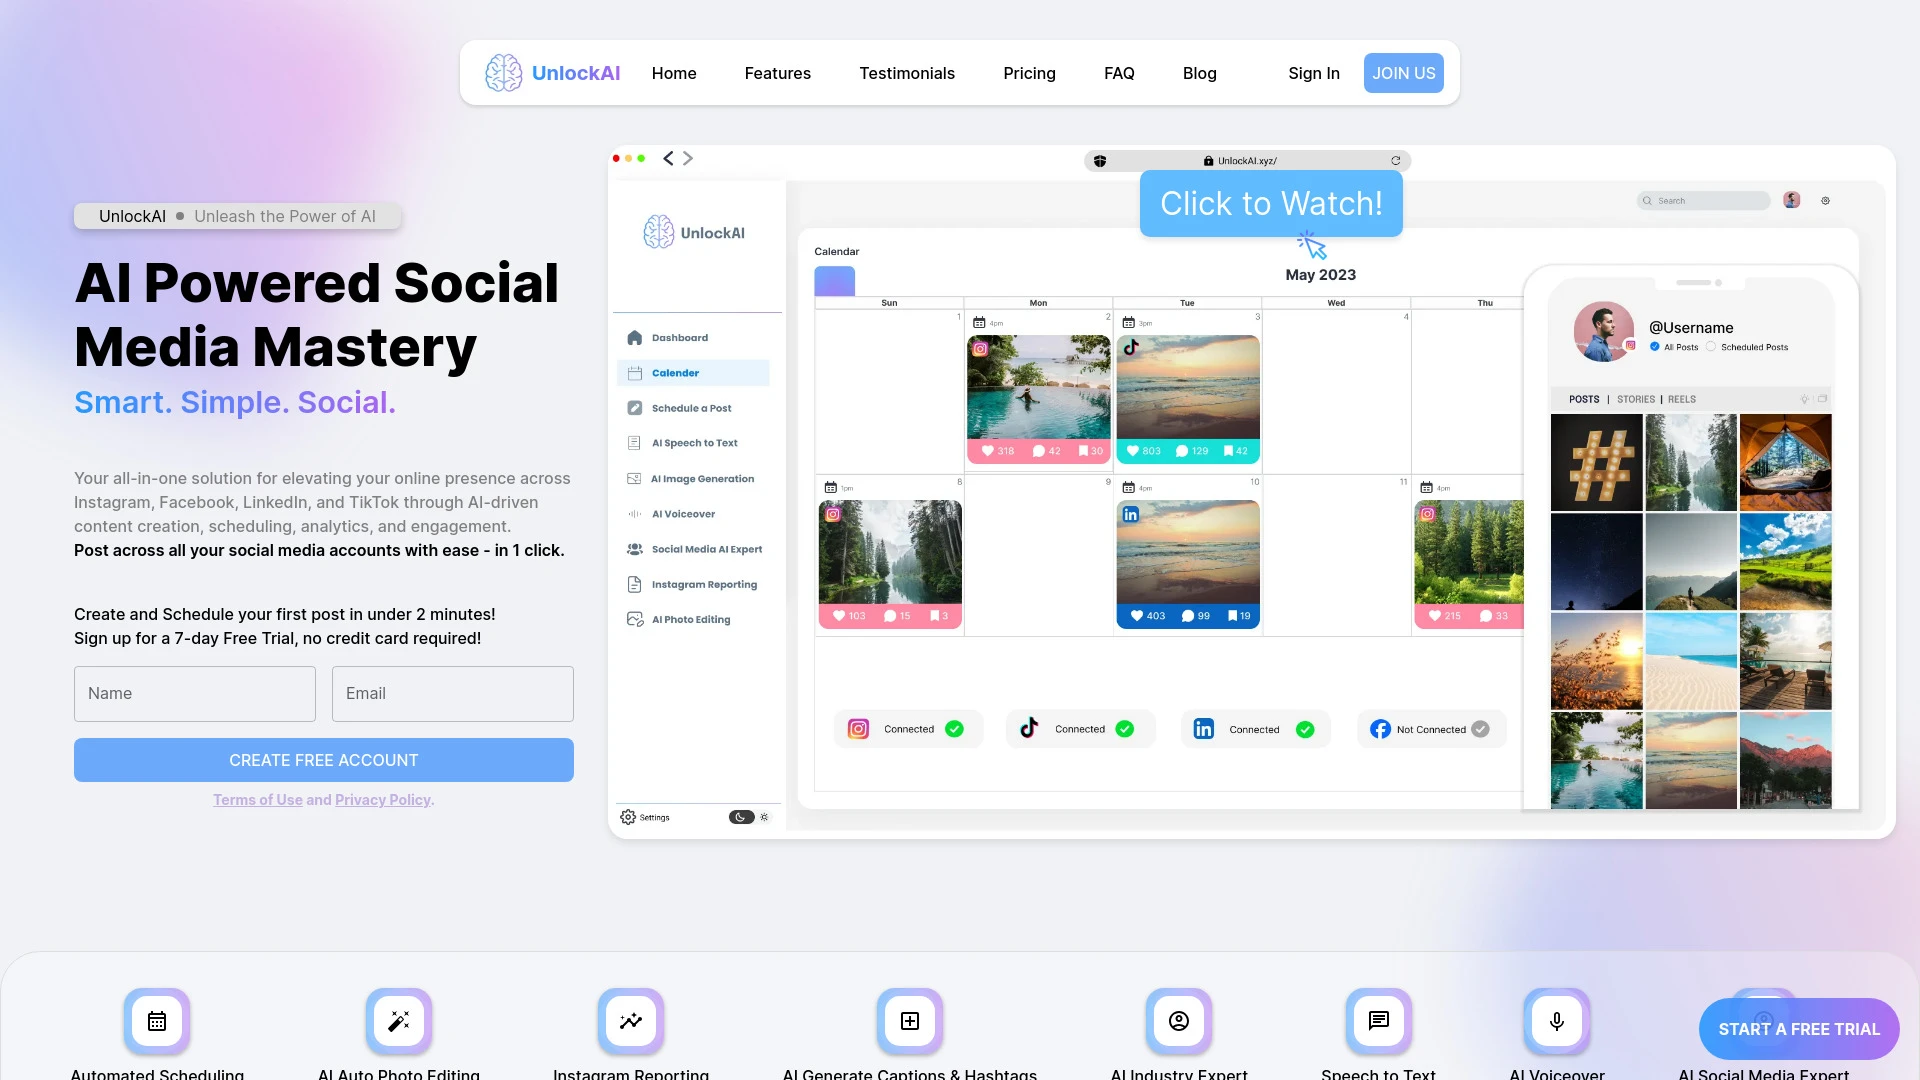Image resolution: width=1920 pixels, height=1080 pixels.
Task: Toggle Facebook Not Connected status
Action: pyautogui.click(x=1478, y=729)
